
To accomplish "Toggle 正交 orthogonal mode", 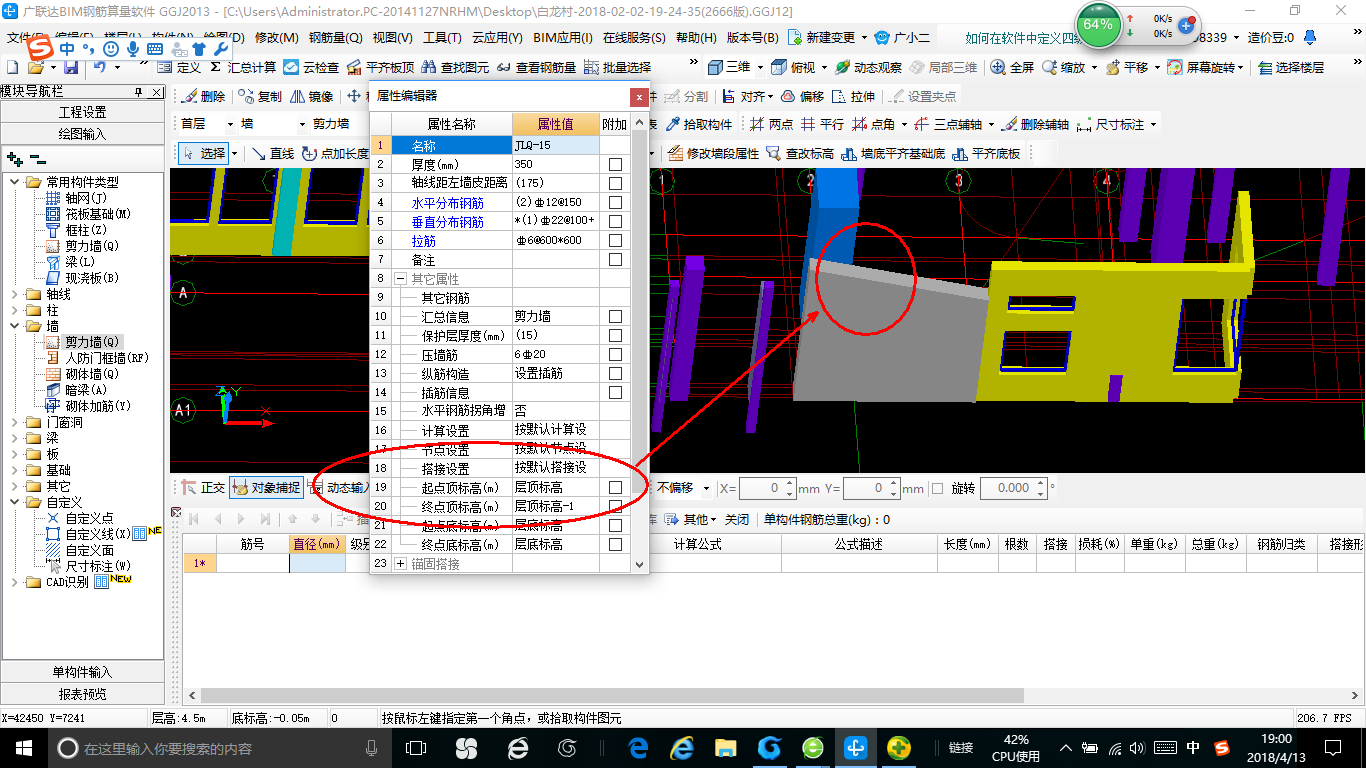I will 203,488.
